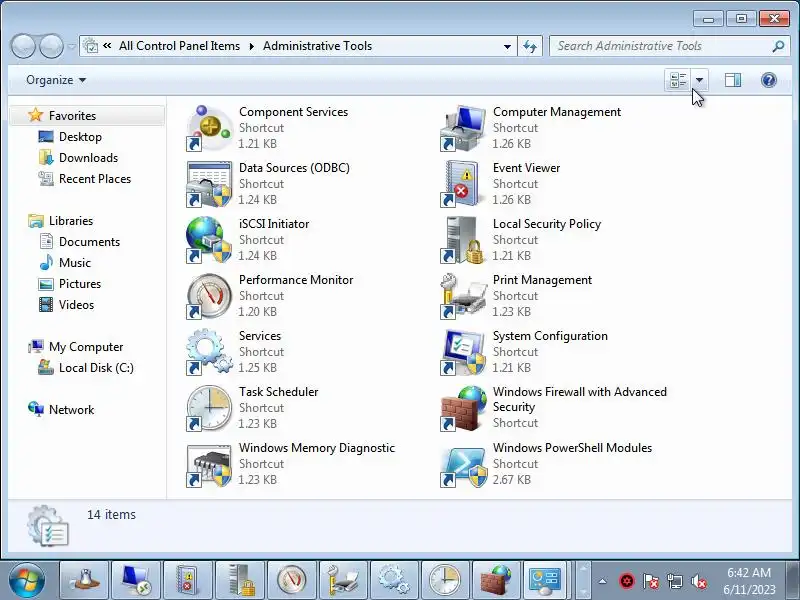
Task: Refresh the Administrative Tools folder
Action: [530, 46]
